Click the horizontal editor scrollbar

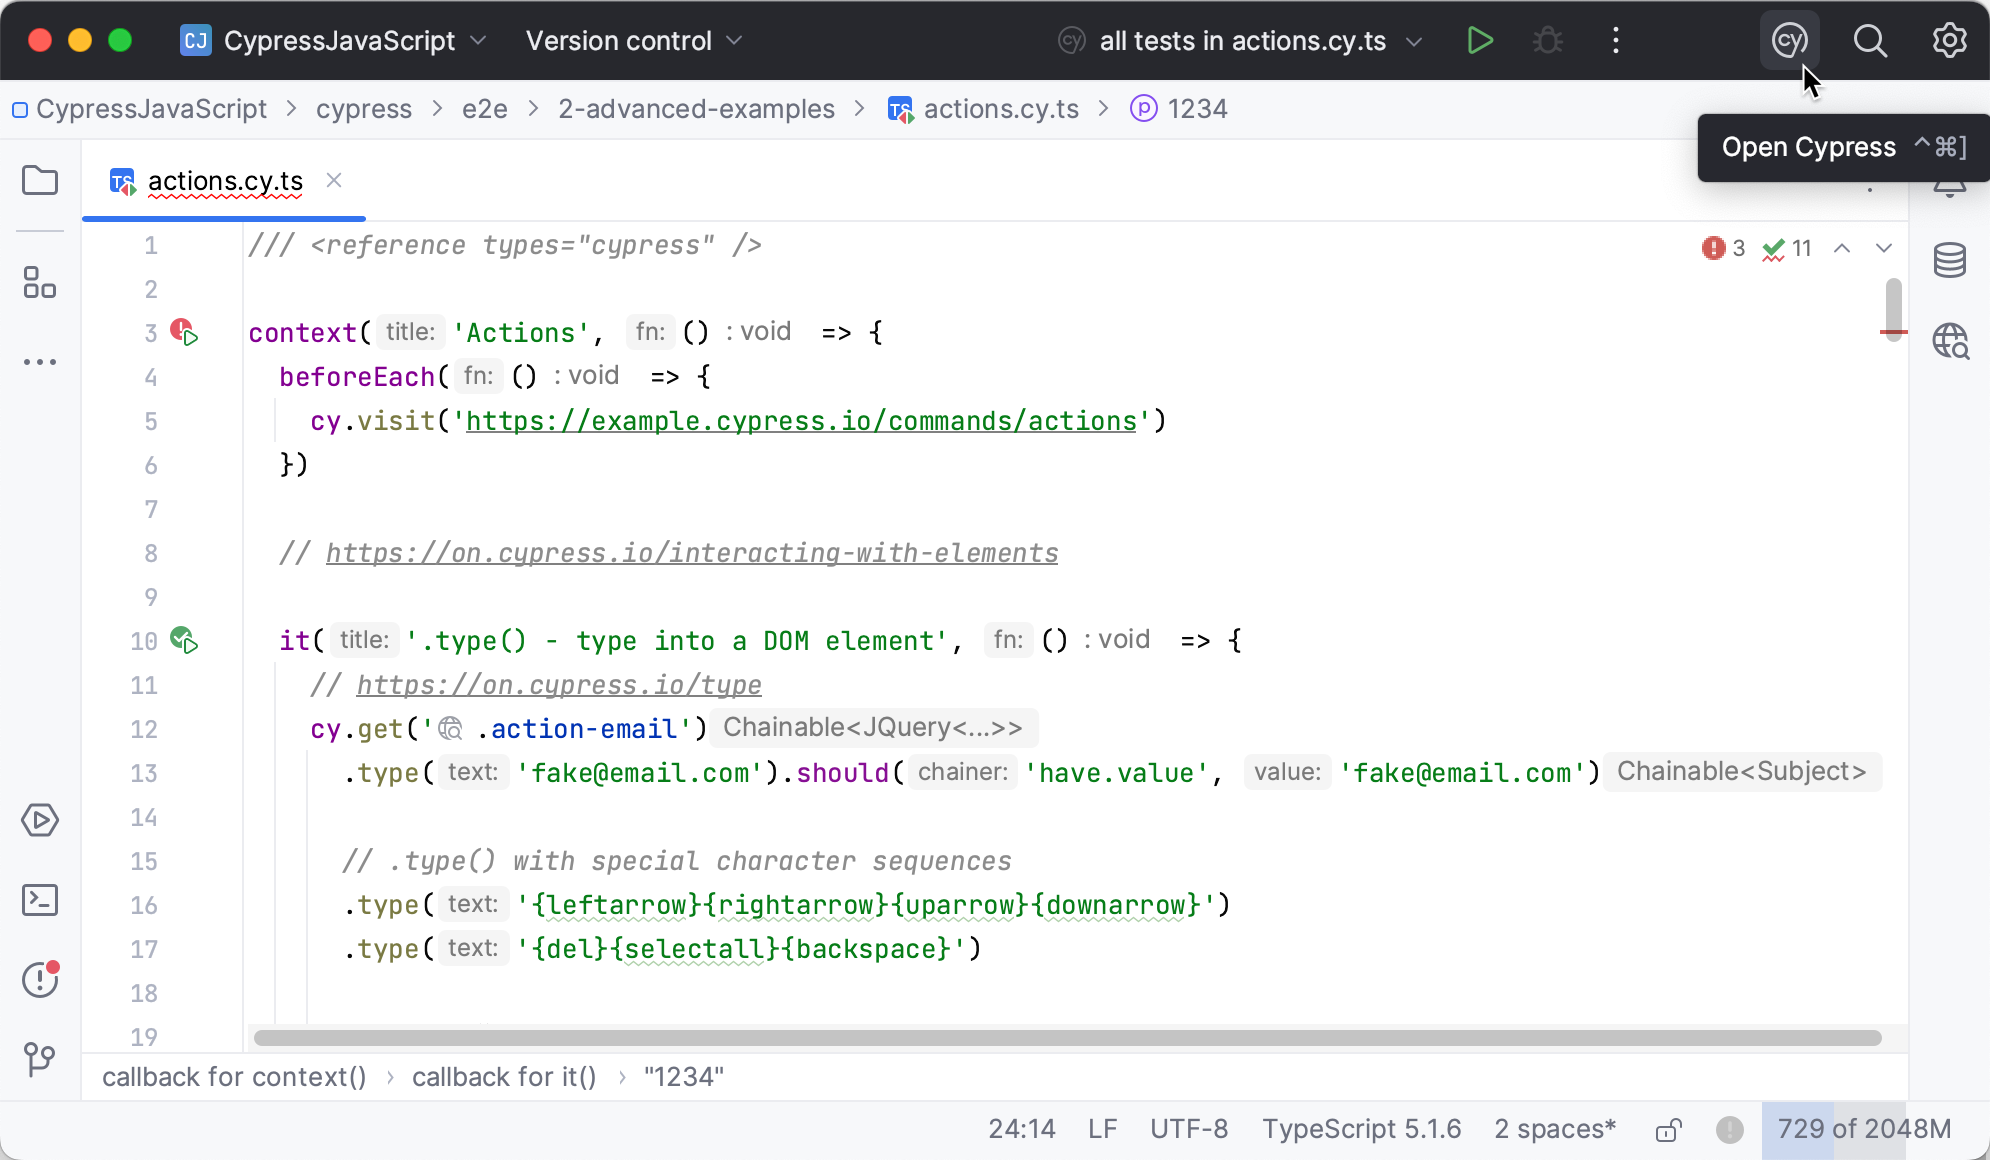click(x=1067, y=1038)
